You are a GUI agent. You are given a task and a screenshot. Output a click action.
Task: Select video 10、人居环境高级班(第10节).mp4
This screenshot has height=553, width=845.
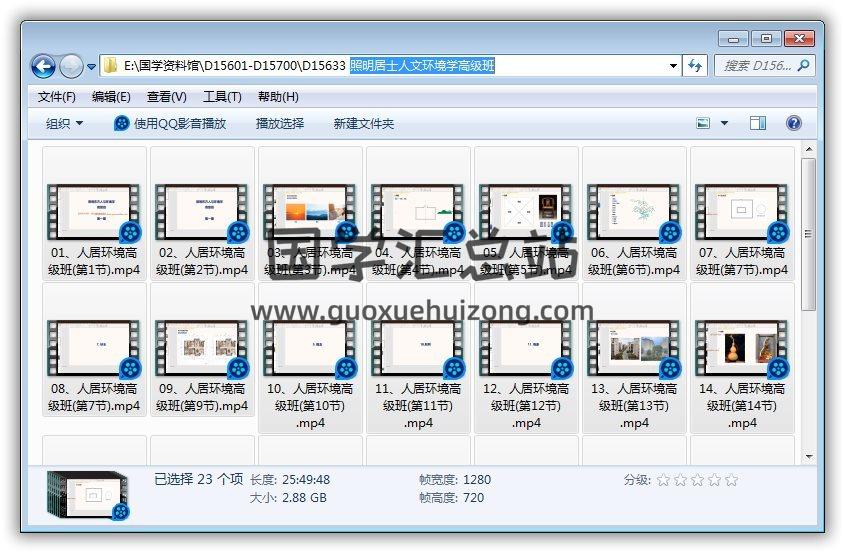(x=310, y=358)
